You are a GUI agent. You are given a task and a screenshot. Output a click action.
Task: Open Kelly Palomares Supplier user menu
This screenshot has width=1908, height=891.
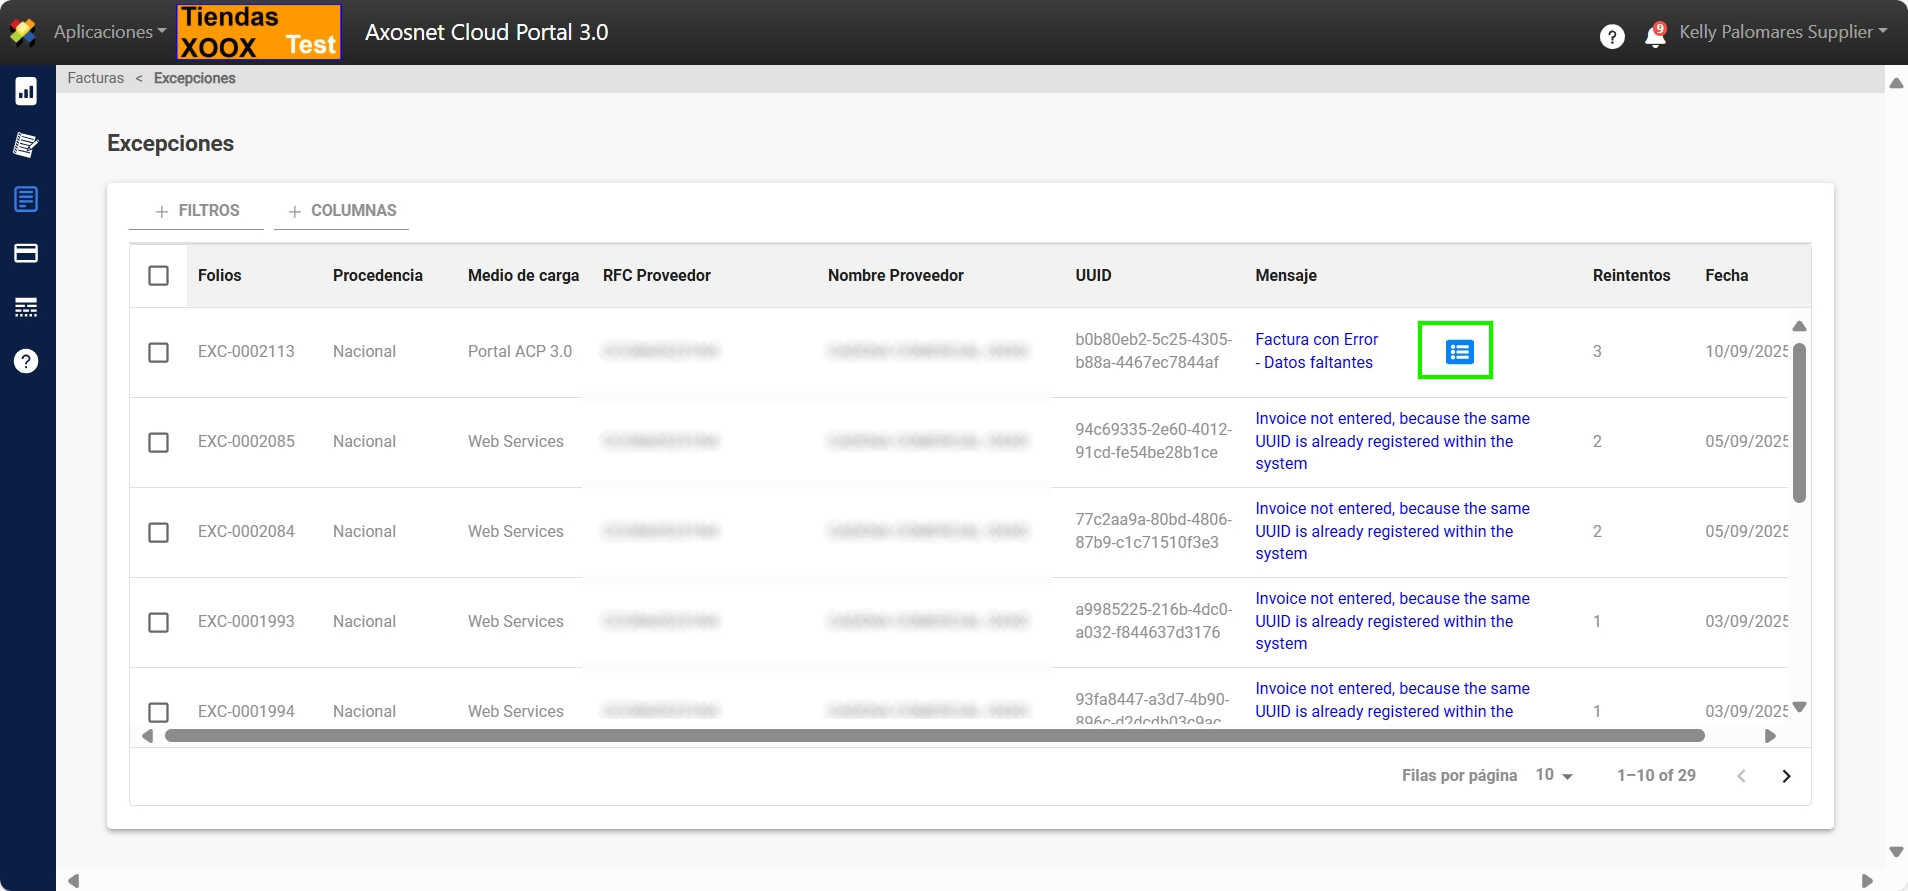point(1782,32)
